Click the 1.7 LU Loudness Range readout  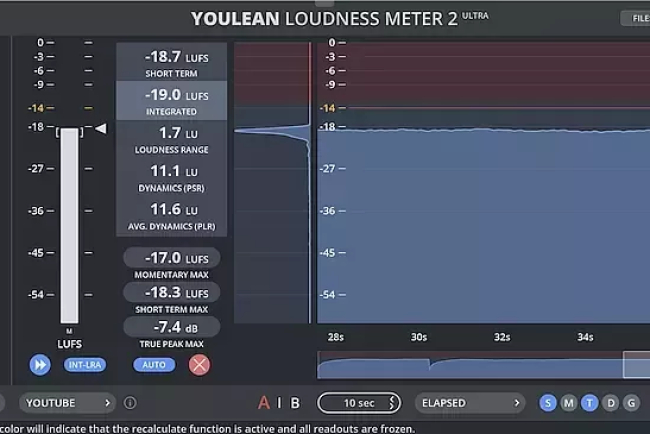(172, 139)
